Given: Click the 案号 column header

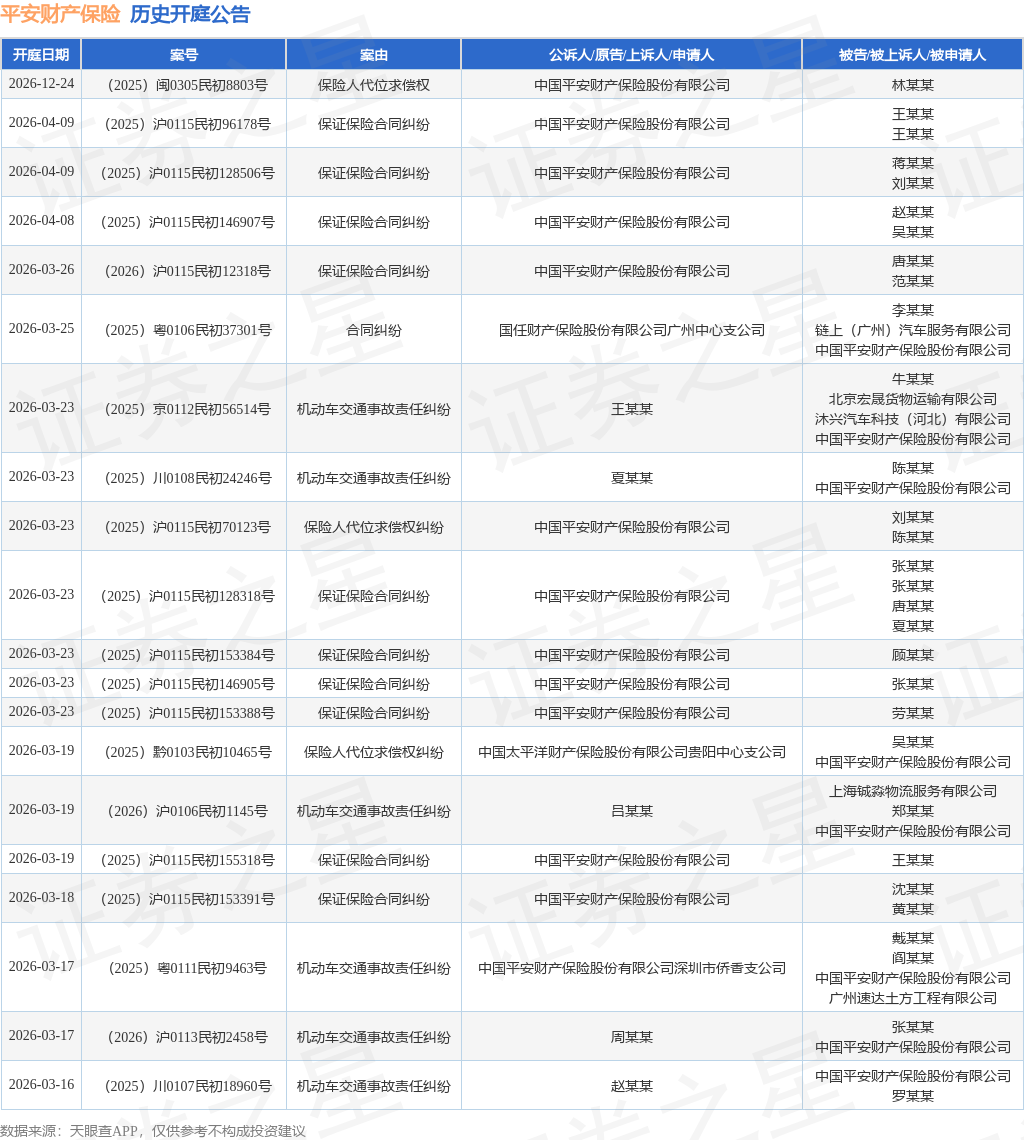Looking at the screenshot, I should (x=184, y=55).
